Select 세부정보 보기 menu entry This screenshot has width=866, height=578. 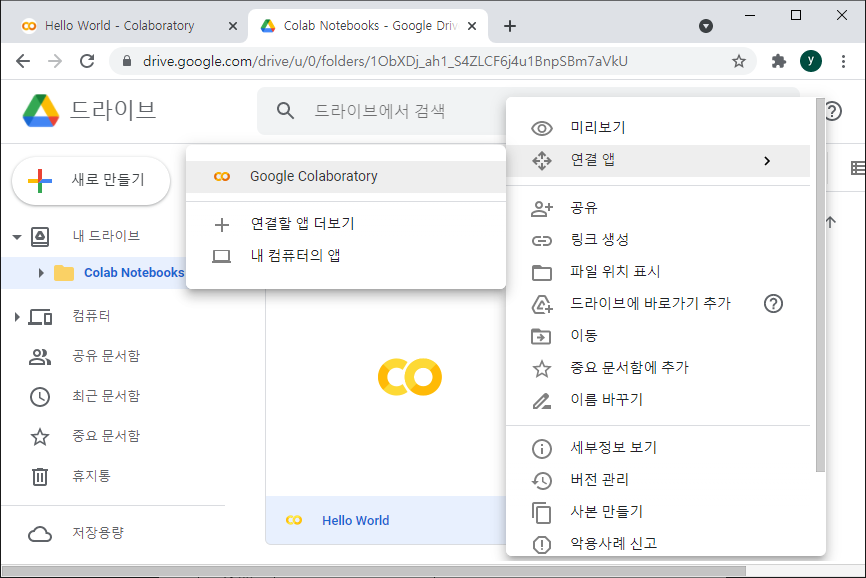[x=658, y=448]
